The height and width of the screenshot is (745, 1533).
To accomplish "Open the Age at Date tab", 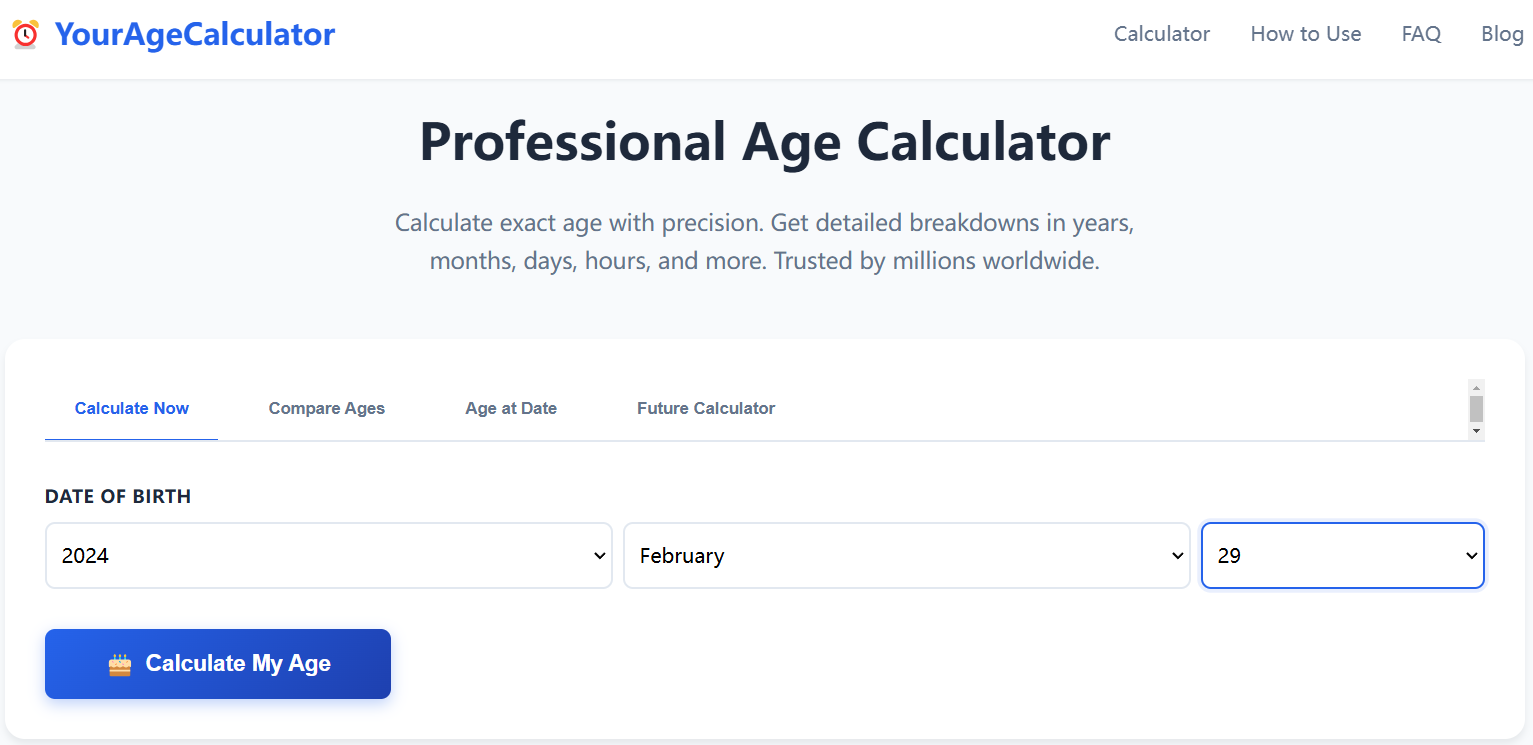I will 510,408.
